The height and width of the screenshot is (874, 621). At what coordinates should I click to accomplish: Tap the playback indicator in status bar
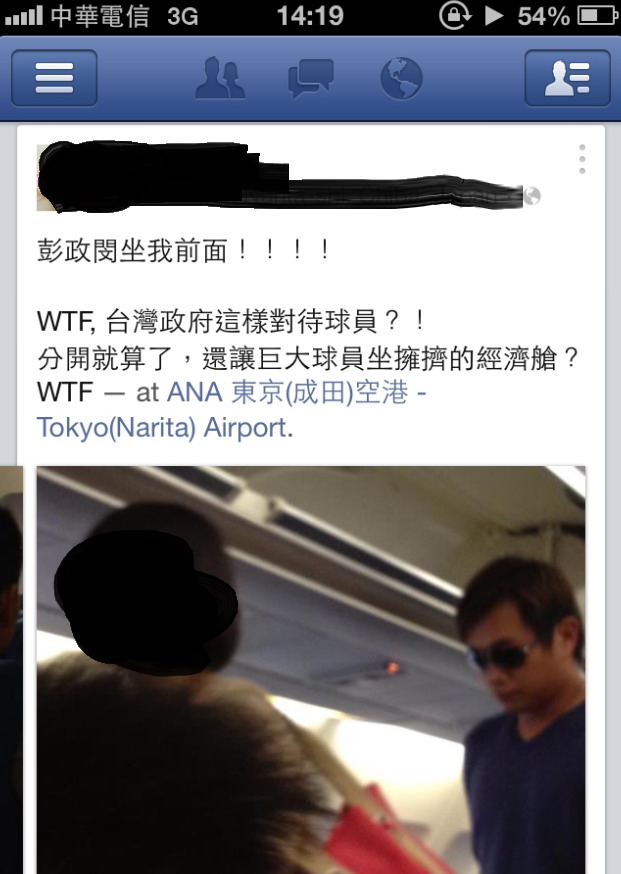click(x=493, y=16)
